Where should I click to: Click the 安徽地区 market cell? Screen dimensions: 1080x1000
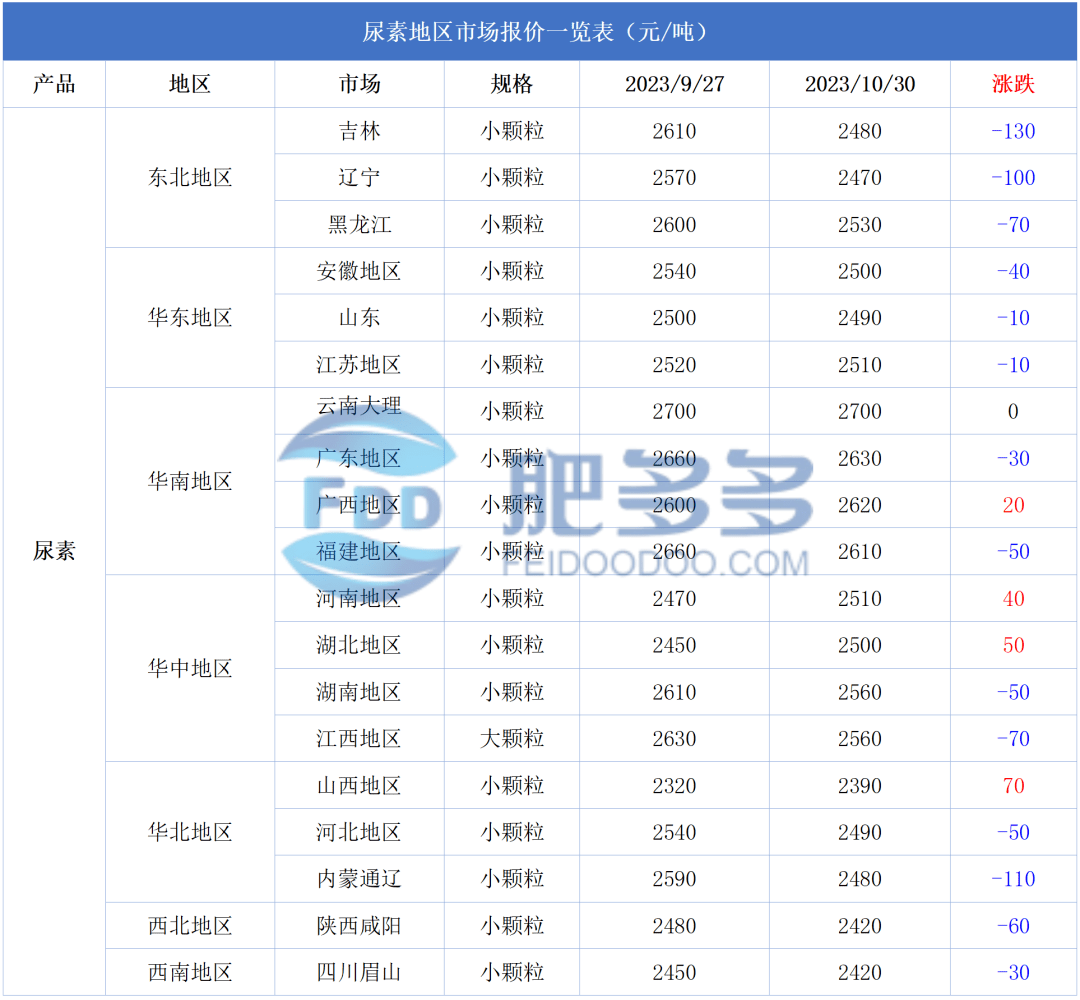point(359,271)
